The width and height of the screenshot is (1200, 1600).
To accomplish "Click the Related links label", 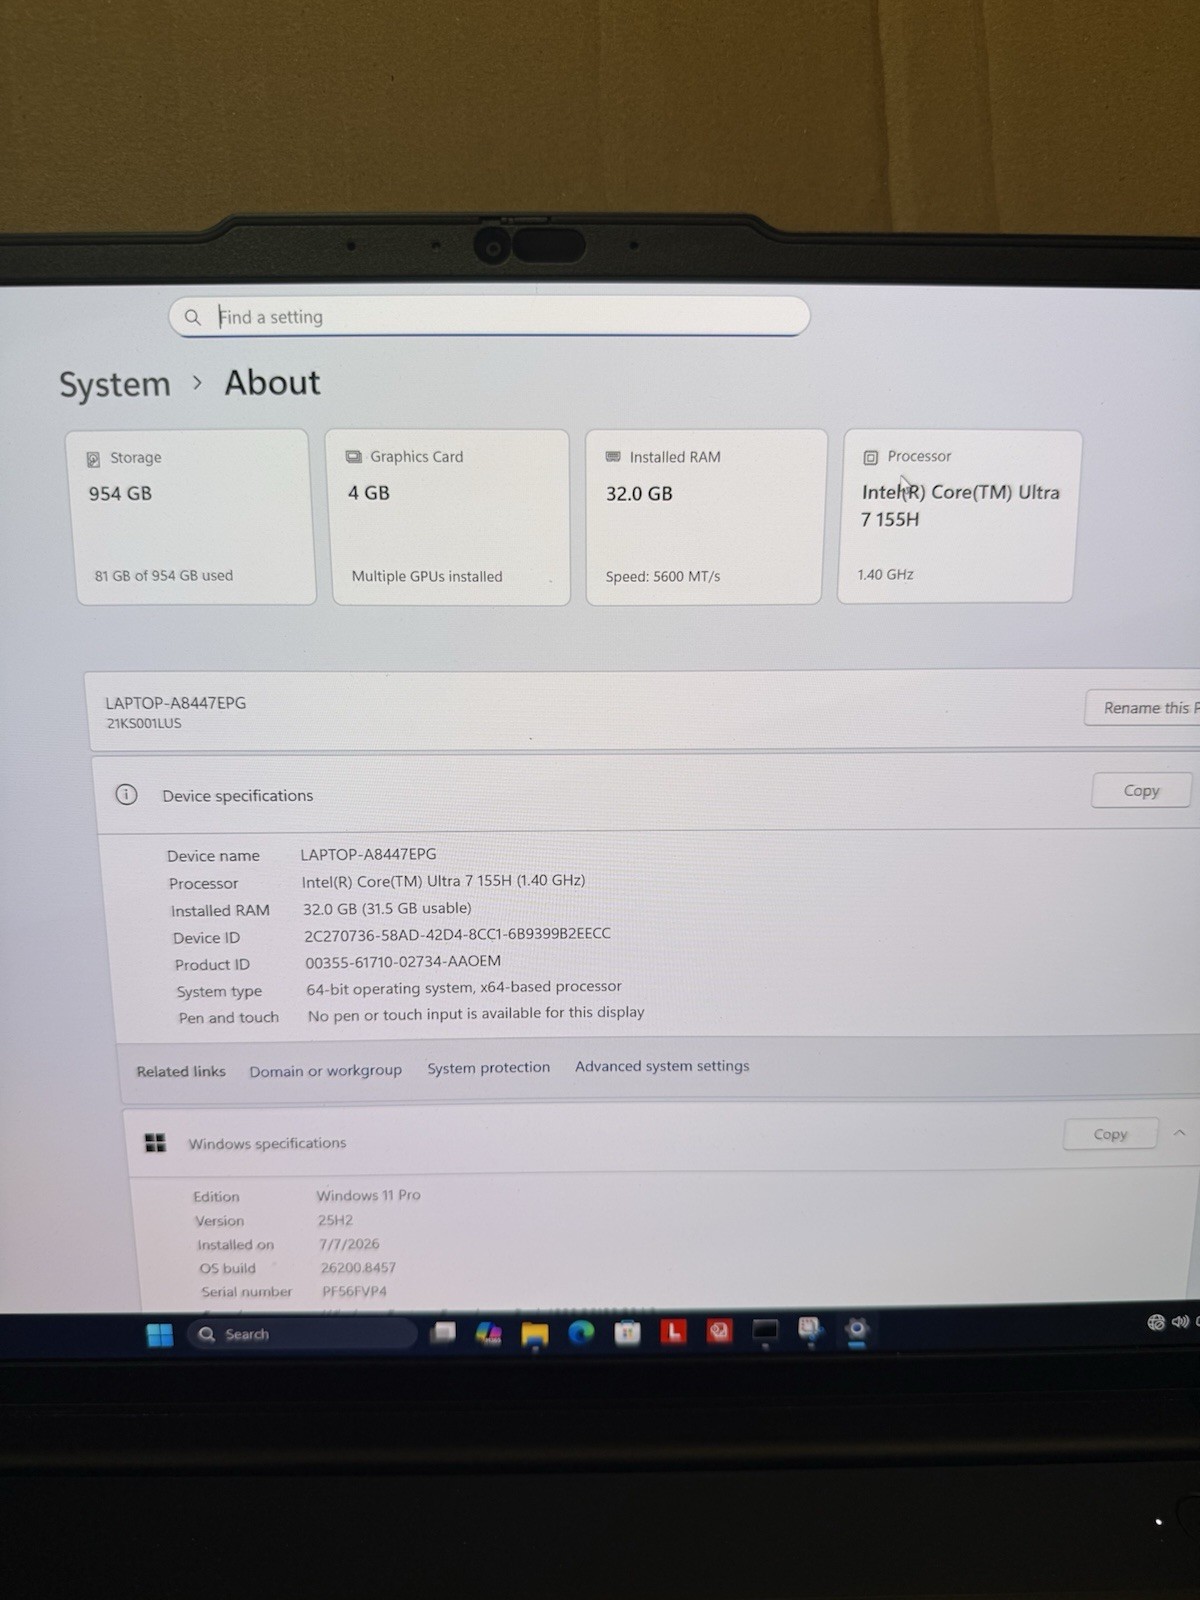I will click(x=181, y=1071).
